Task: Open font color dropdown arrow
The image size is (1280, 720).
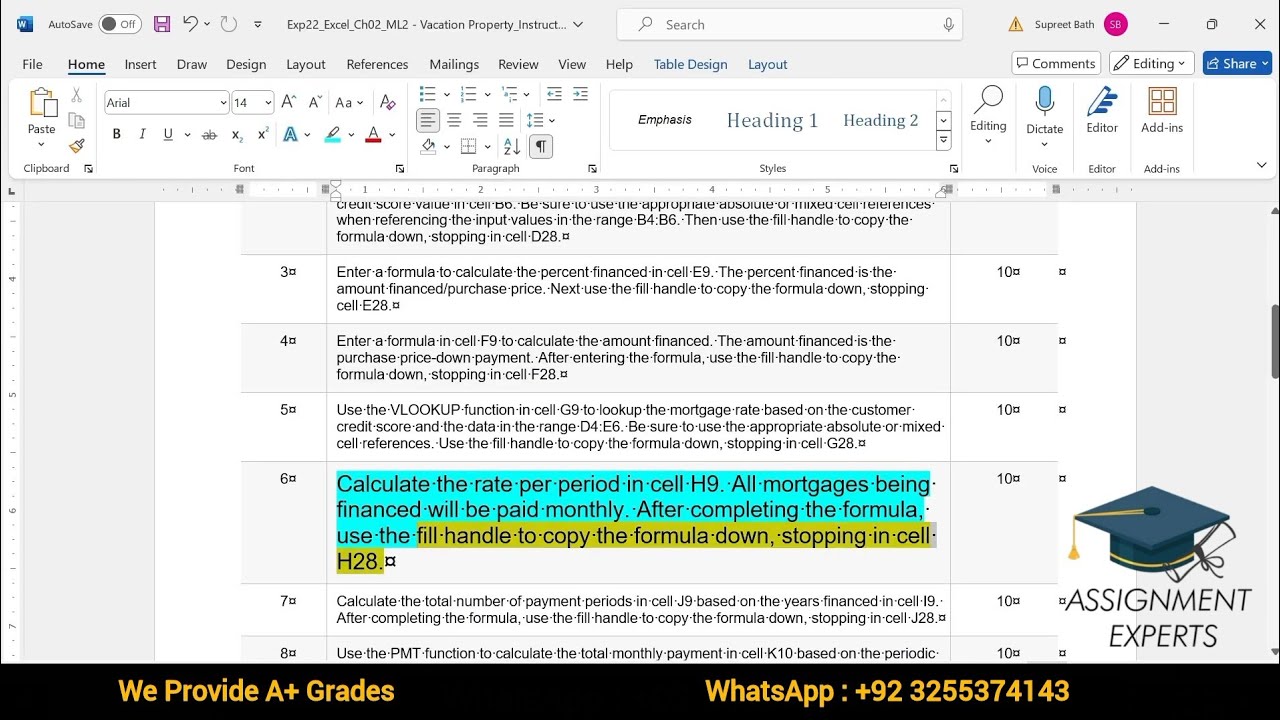Action: pos(392,134)
